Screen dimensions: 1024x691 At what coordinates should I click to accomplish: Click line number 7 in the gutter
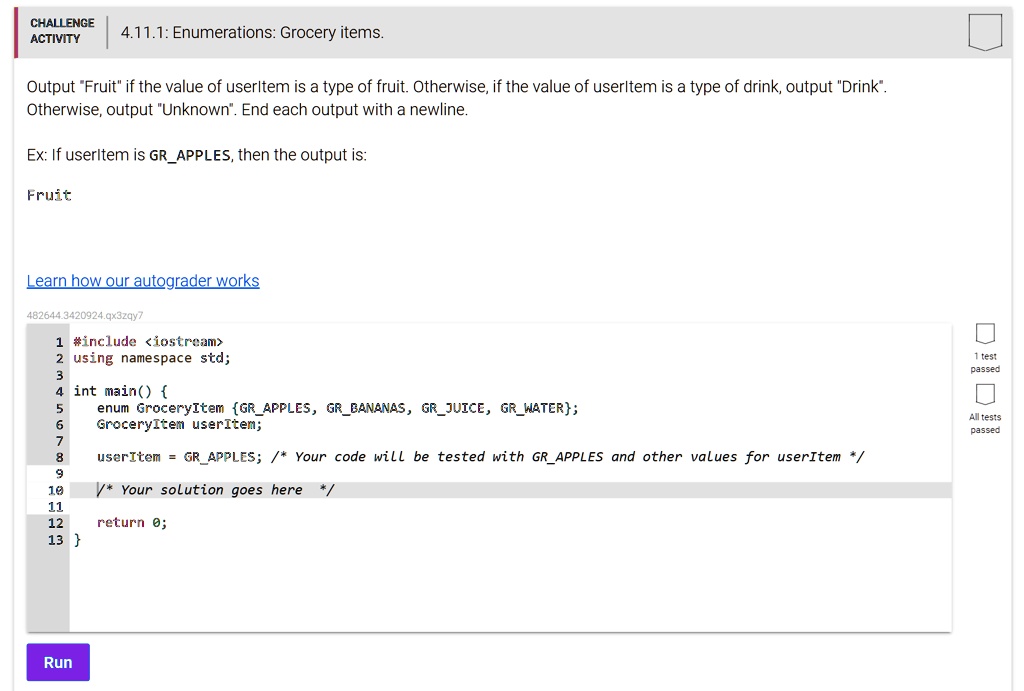[60, 441]
